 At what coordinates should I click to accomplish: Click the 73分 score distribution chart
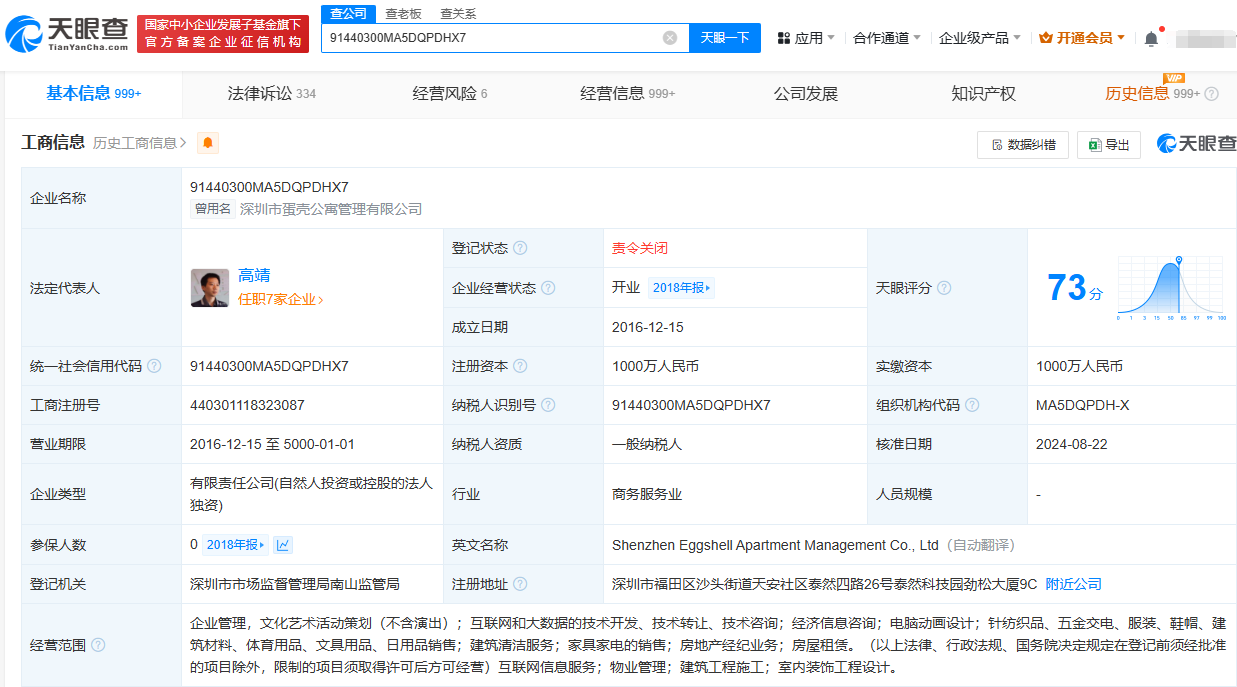coord(1171,288)
